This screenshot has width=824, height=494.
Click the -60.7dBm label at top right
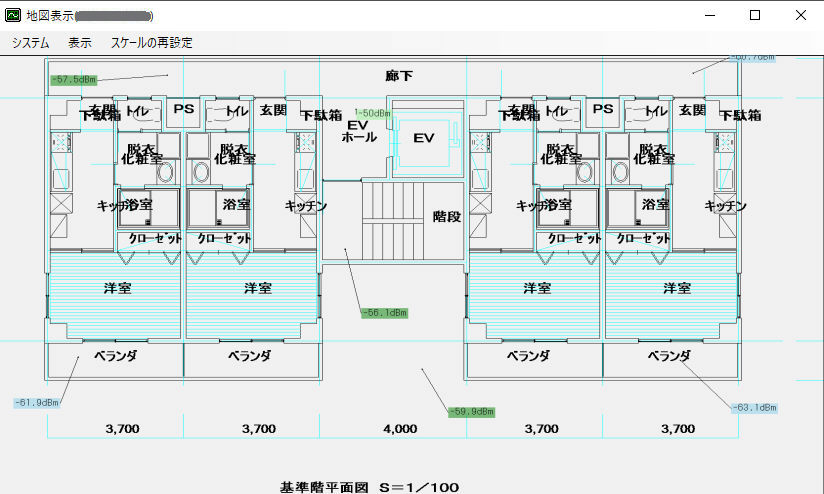coord(752,58)
